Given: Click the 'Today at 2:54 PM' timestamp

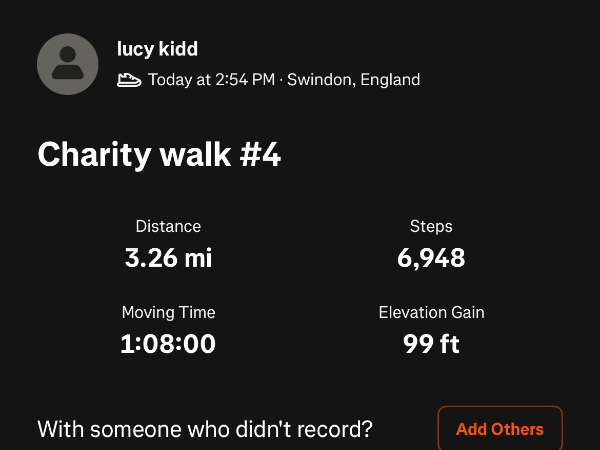Looking at the screenshot, I should [x=211, y=80].
